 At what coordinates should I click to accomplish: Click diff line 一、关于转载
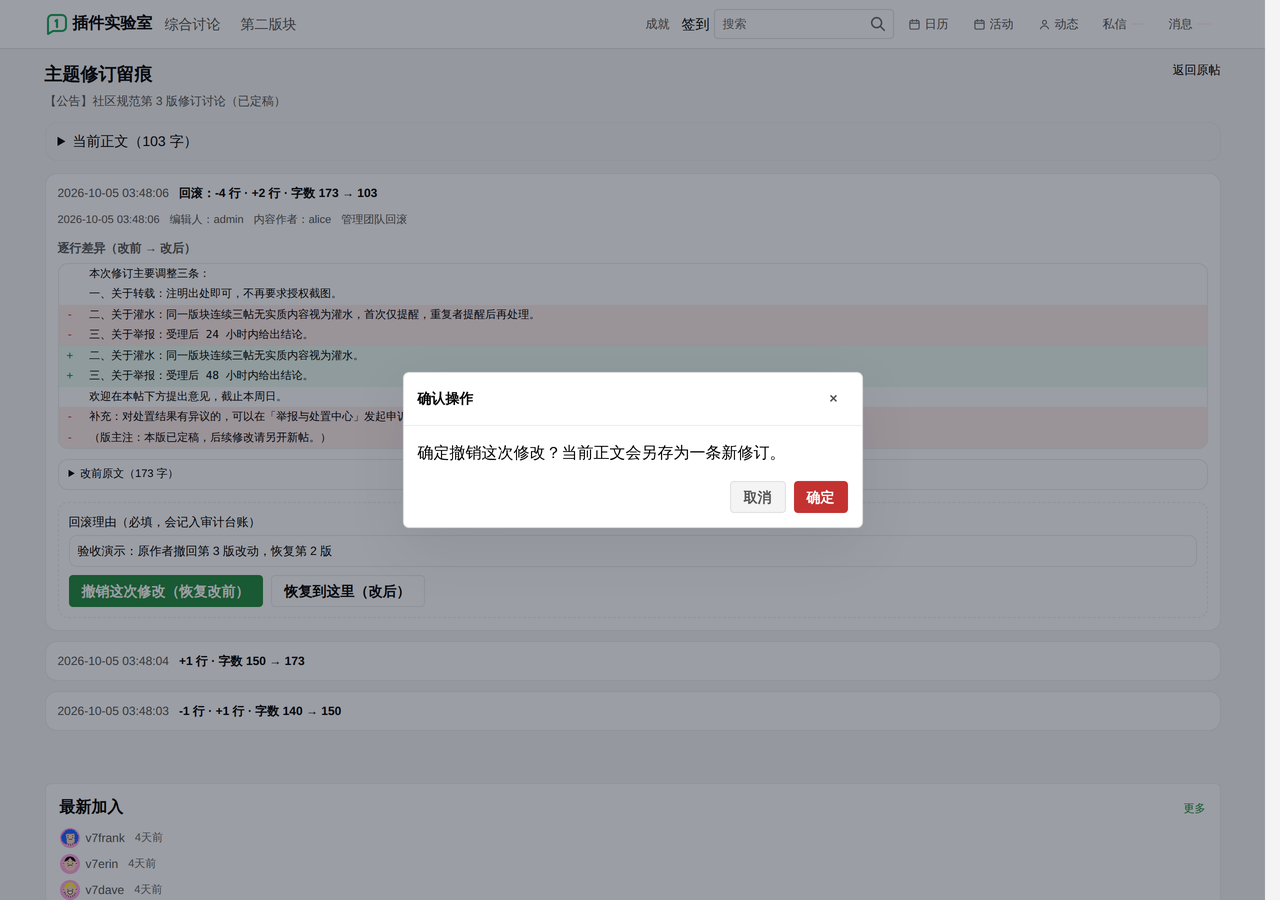tap(632, 294)
